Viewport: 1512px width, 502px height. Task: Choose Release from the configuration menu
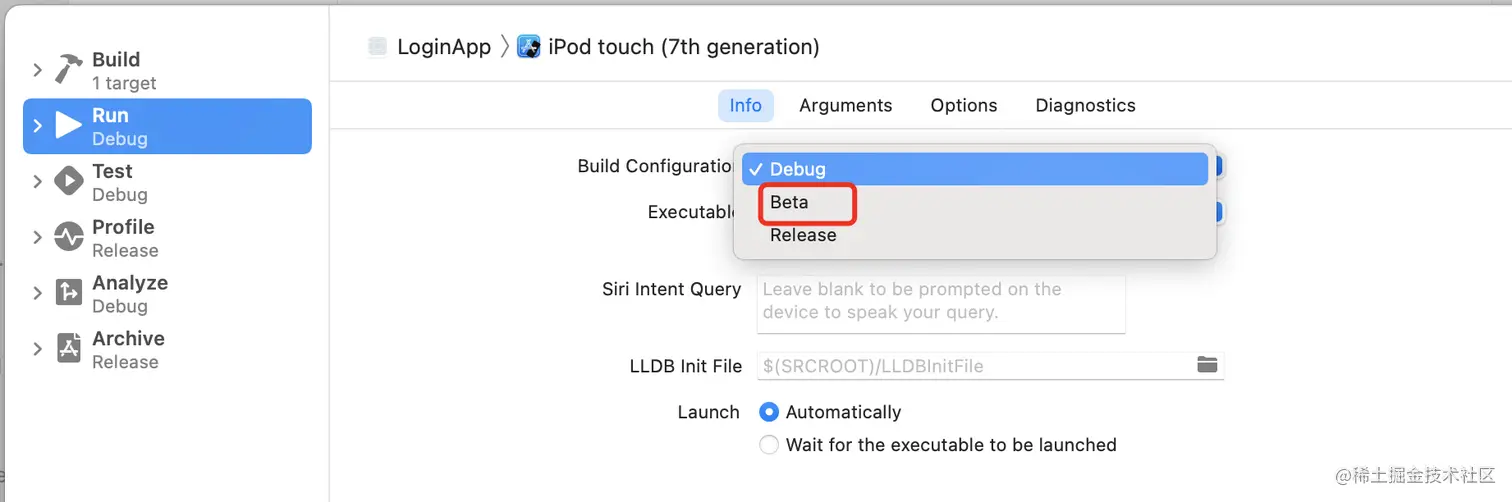point(803,235)
